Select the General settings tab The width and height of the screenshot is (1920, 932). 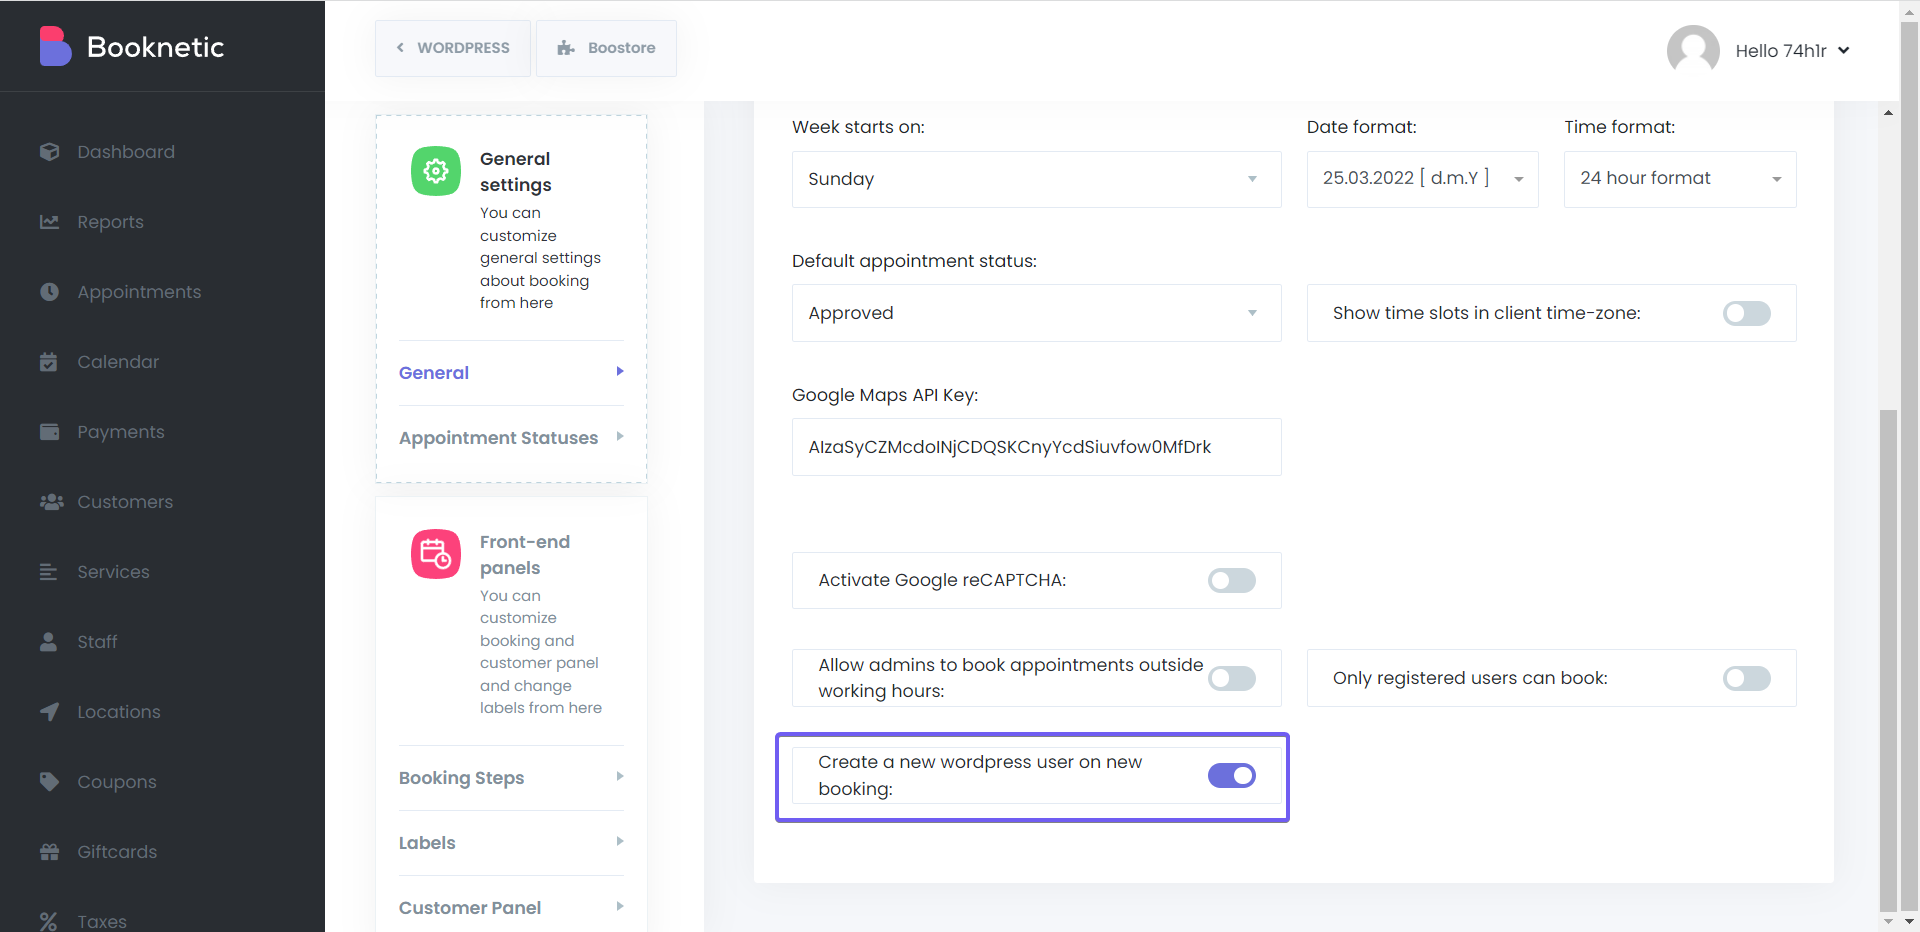433,372
